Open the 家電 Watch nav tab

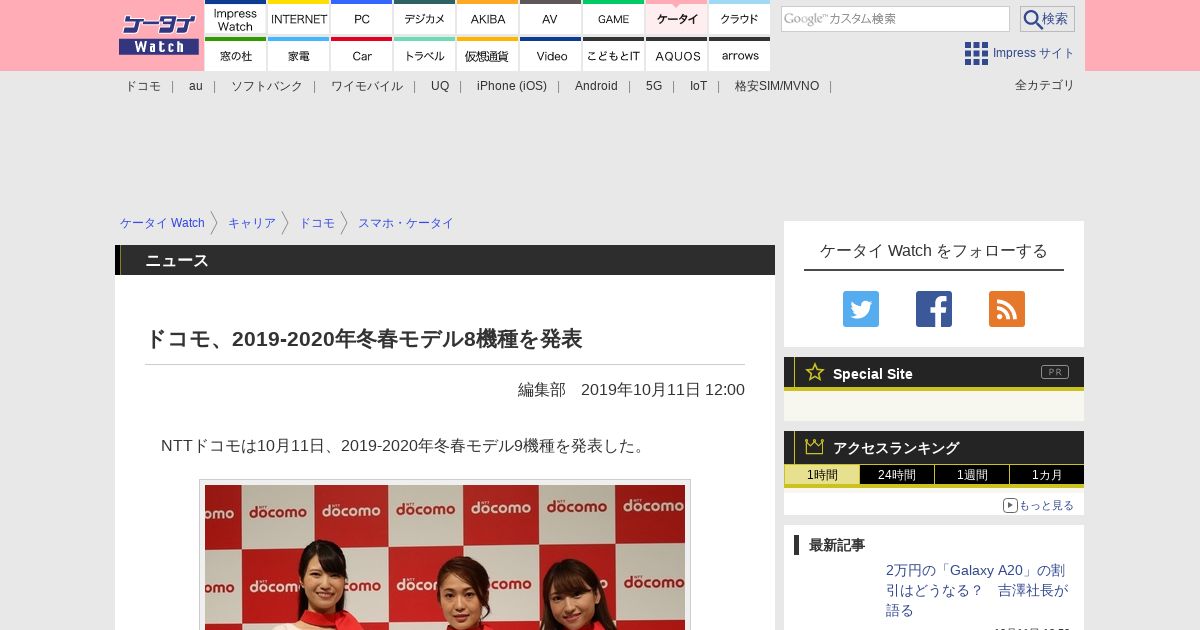point(299,55)
